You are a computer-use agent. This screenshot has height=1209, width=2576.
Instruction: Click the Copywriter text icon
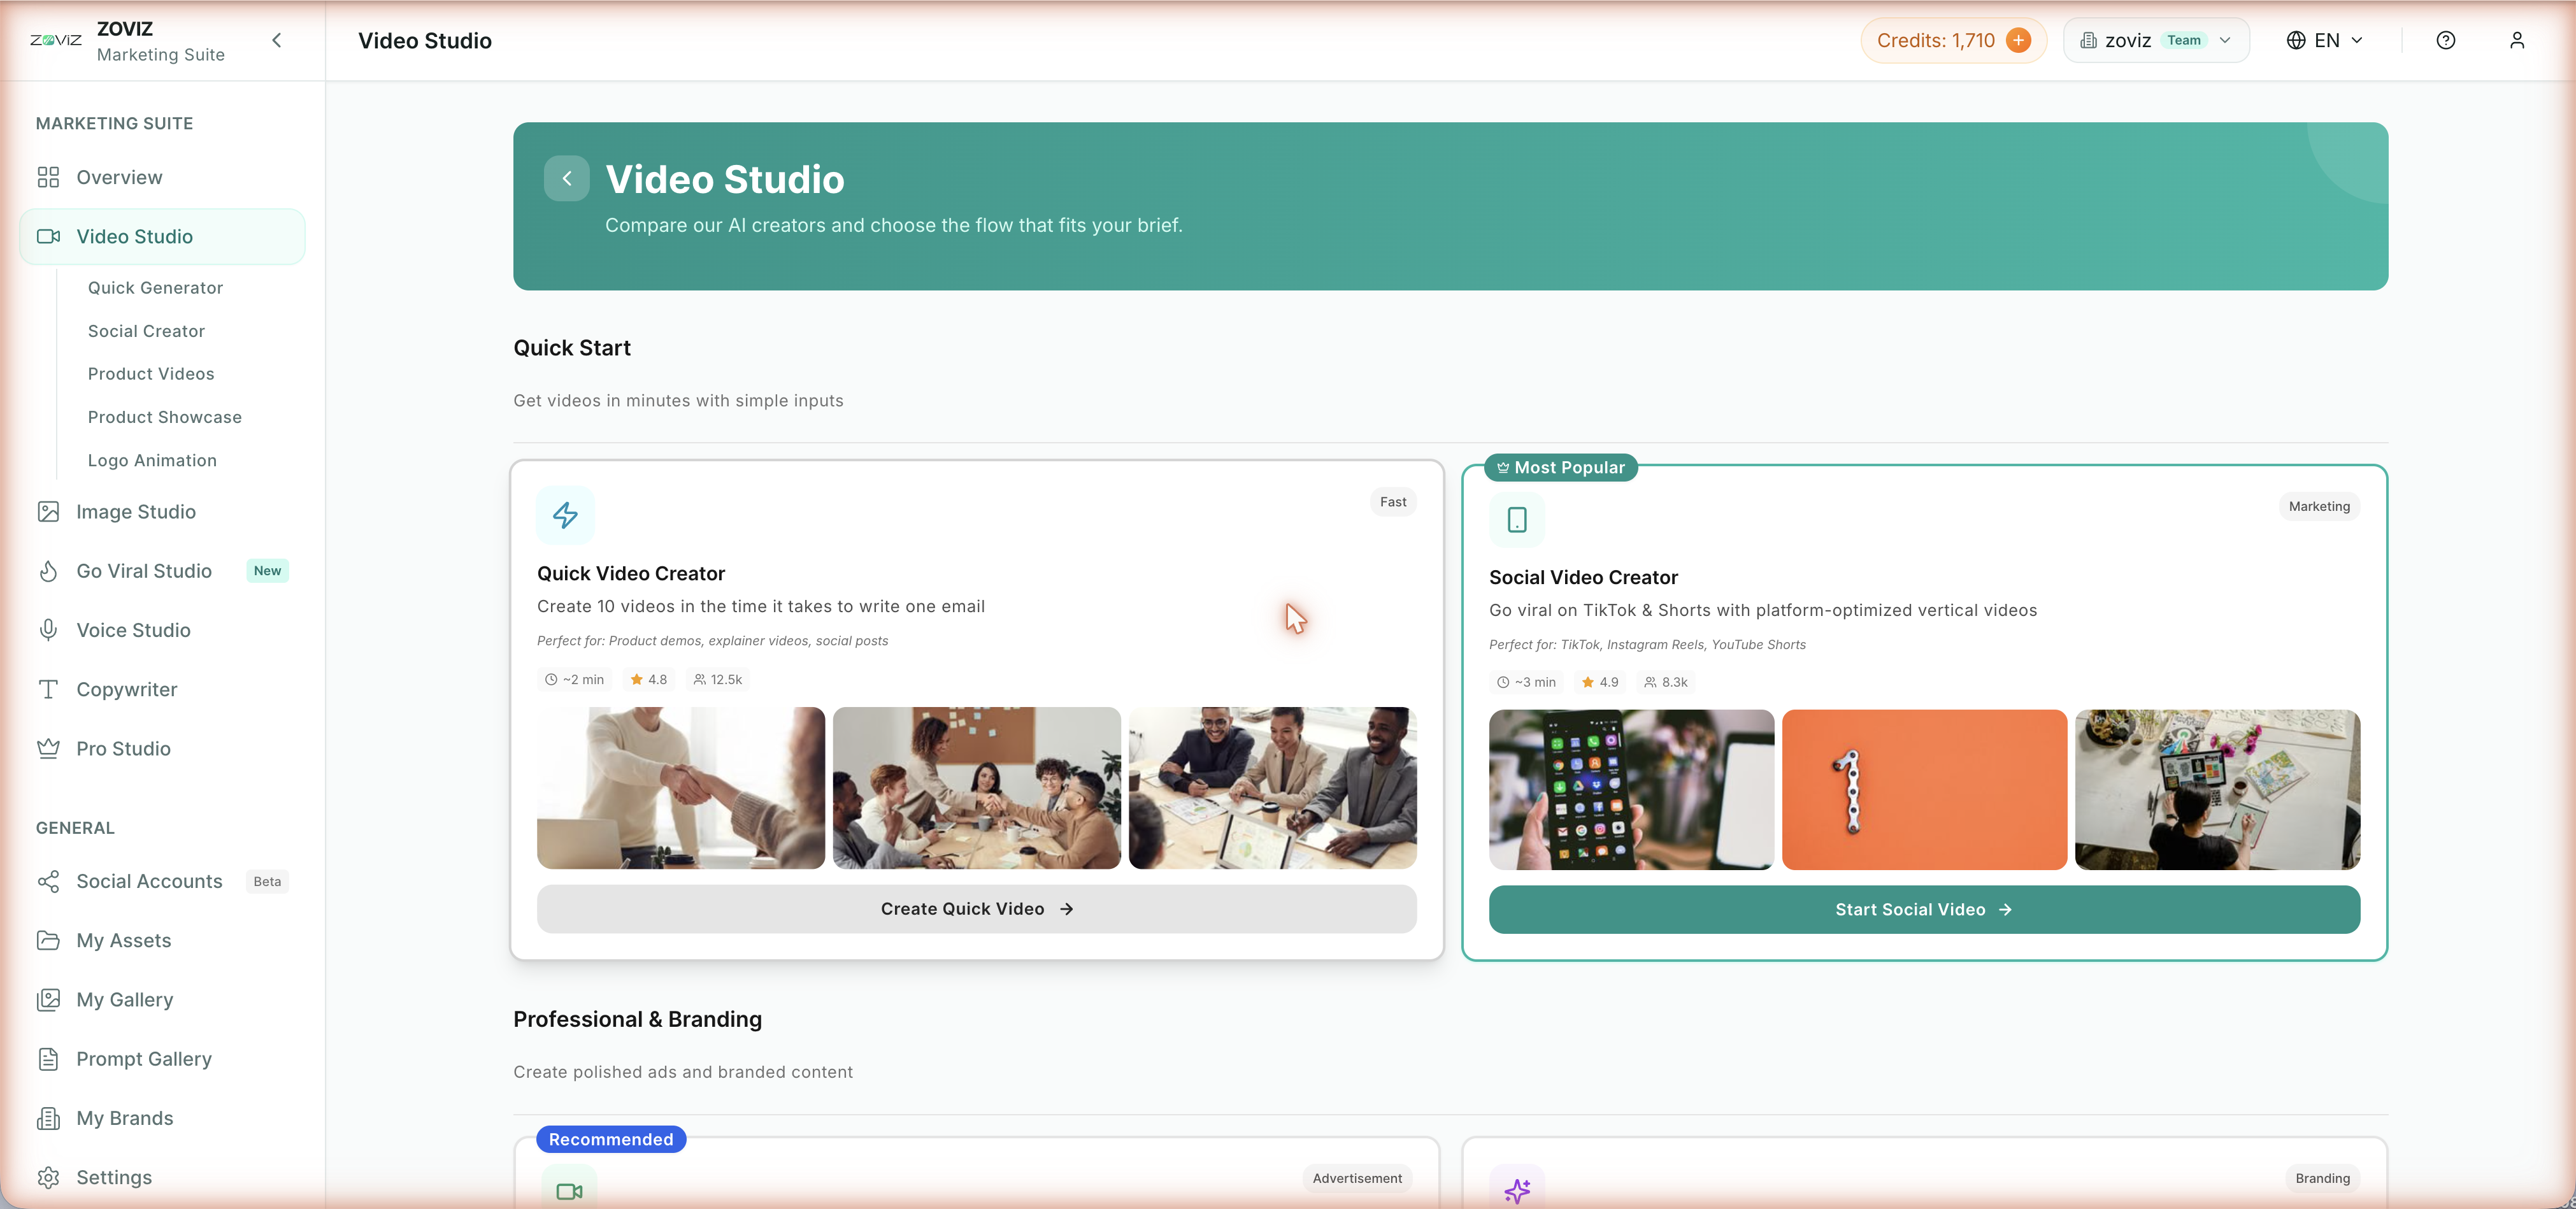coord(48,689)
